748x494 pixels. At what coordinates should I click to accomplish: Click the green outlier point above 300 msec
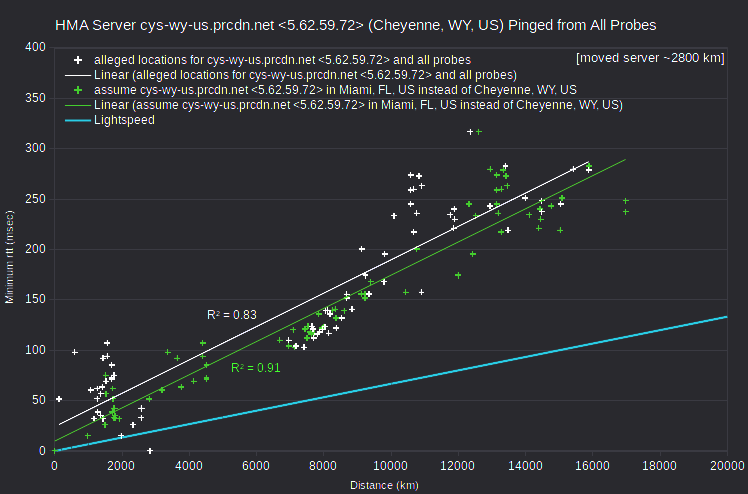pos(479,132)
